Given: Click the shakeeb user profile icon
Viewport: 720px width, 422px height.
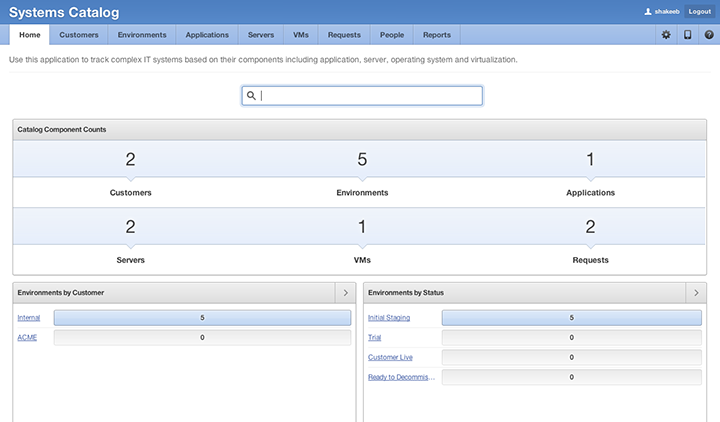Looking at the screenshot, I should click(x=648, y=12).
